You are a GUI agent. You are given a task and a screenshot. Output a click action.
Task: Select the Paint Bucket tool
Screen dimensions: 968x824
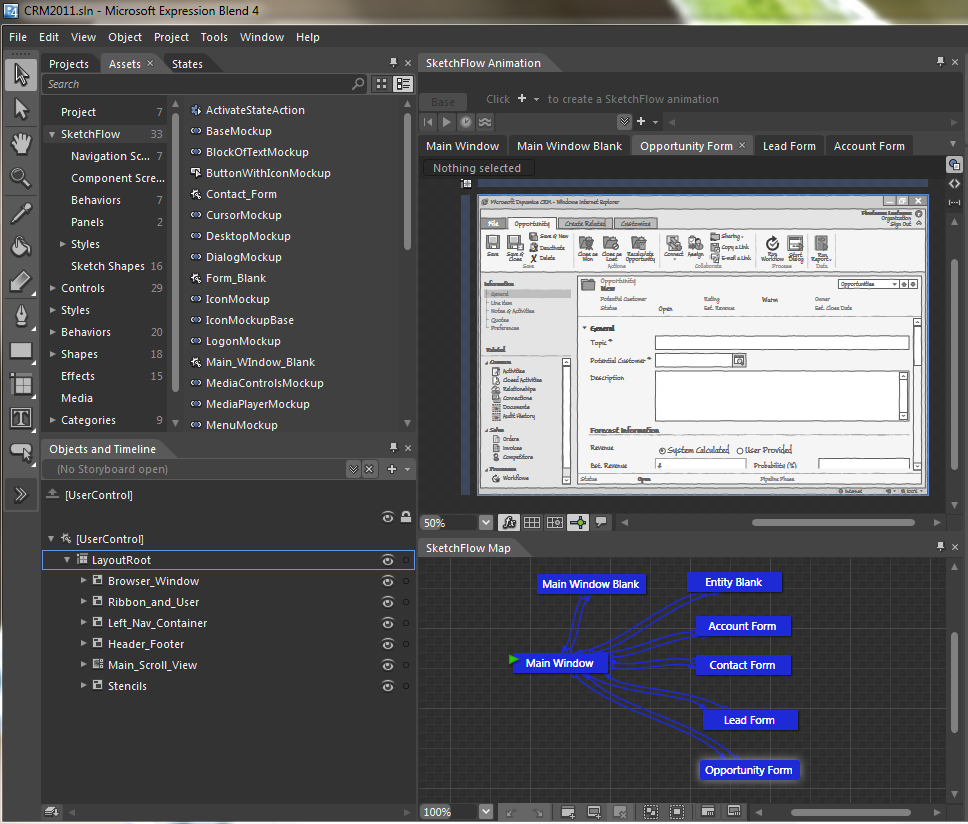21,247
